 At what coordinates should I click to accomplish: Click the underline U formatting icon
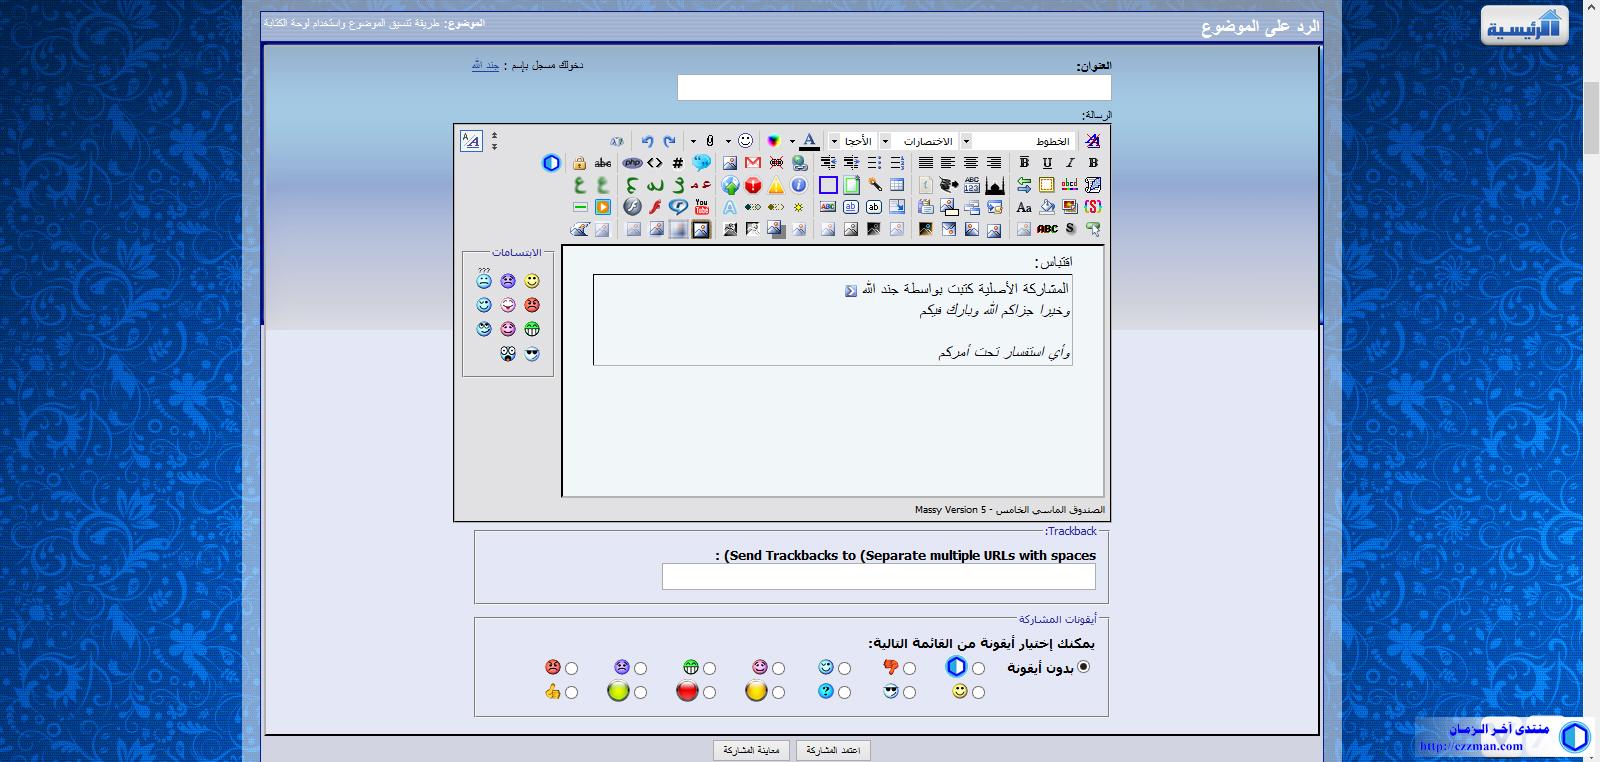(1047, 163)
